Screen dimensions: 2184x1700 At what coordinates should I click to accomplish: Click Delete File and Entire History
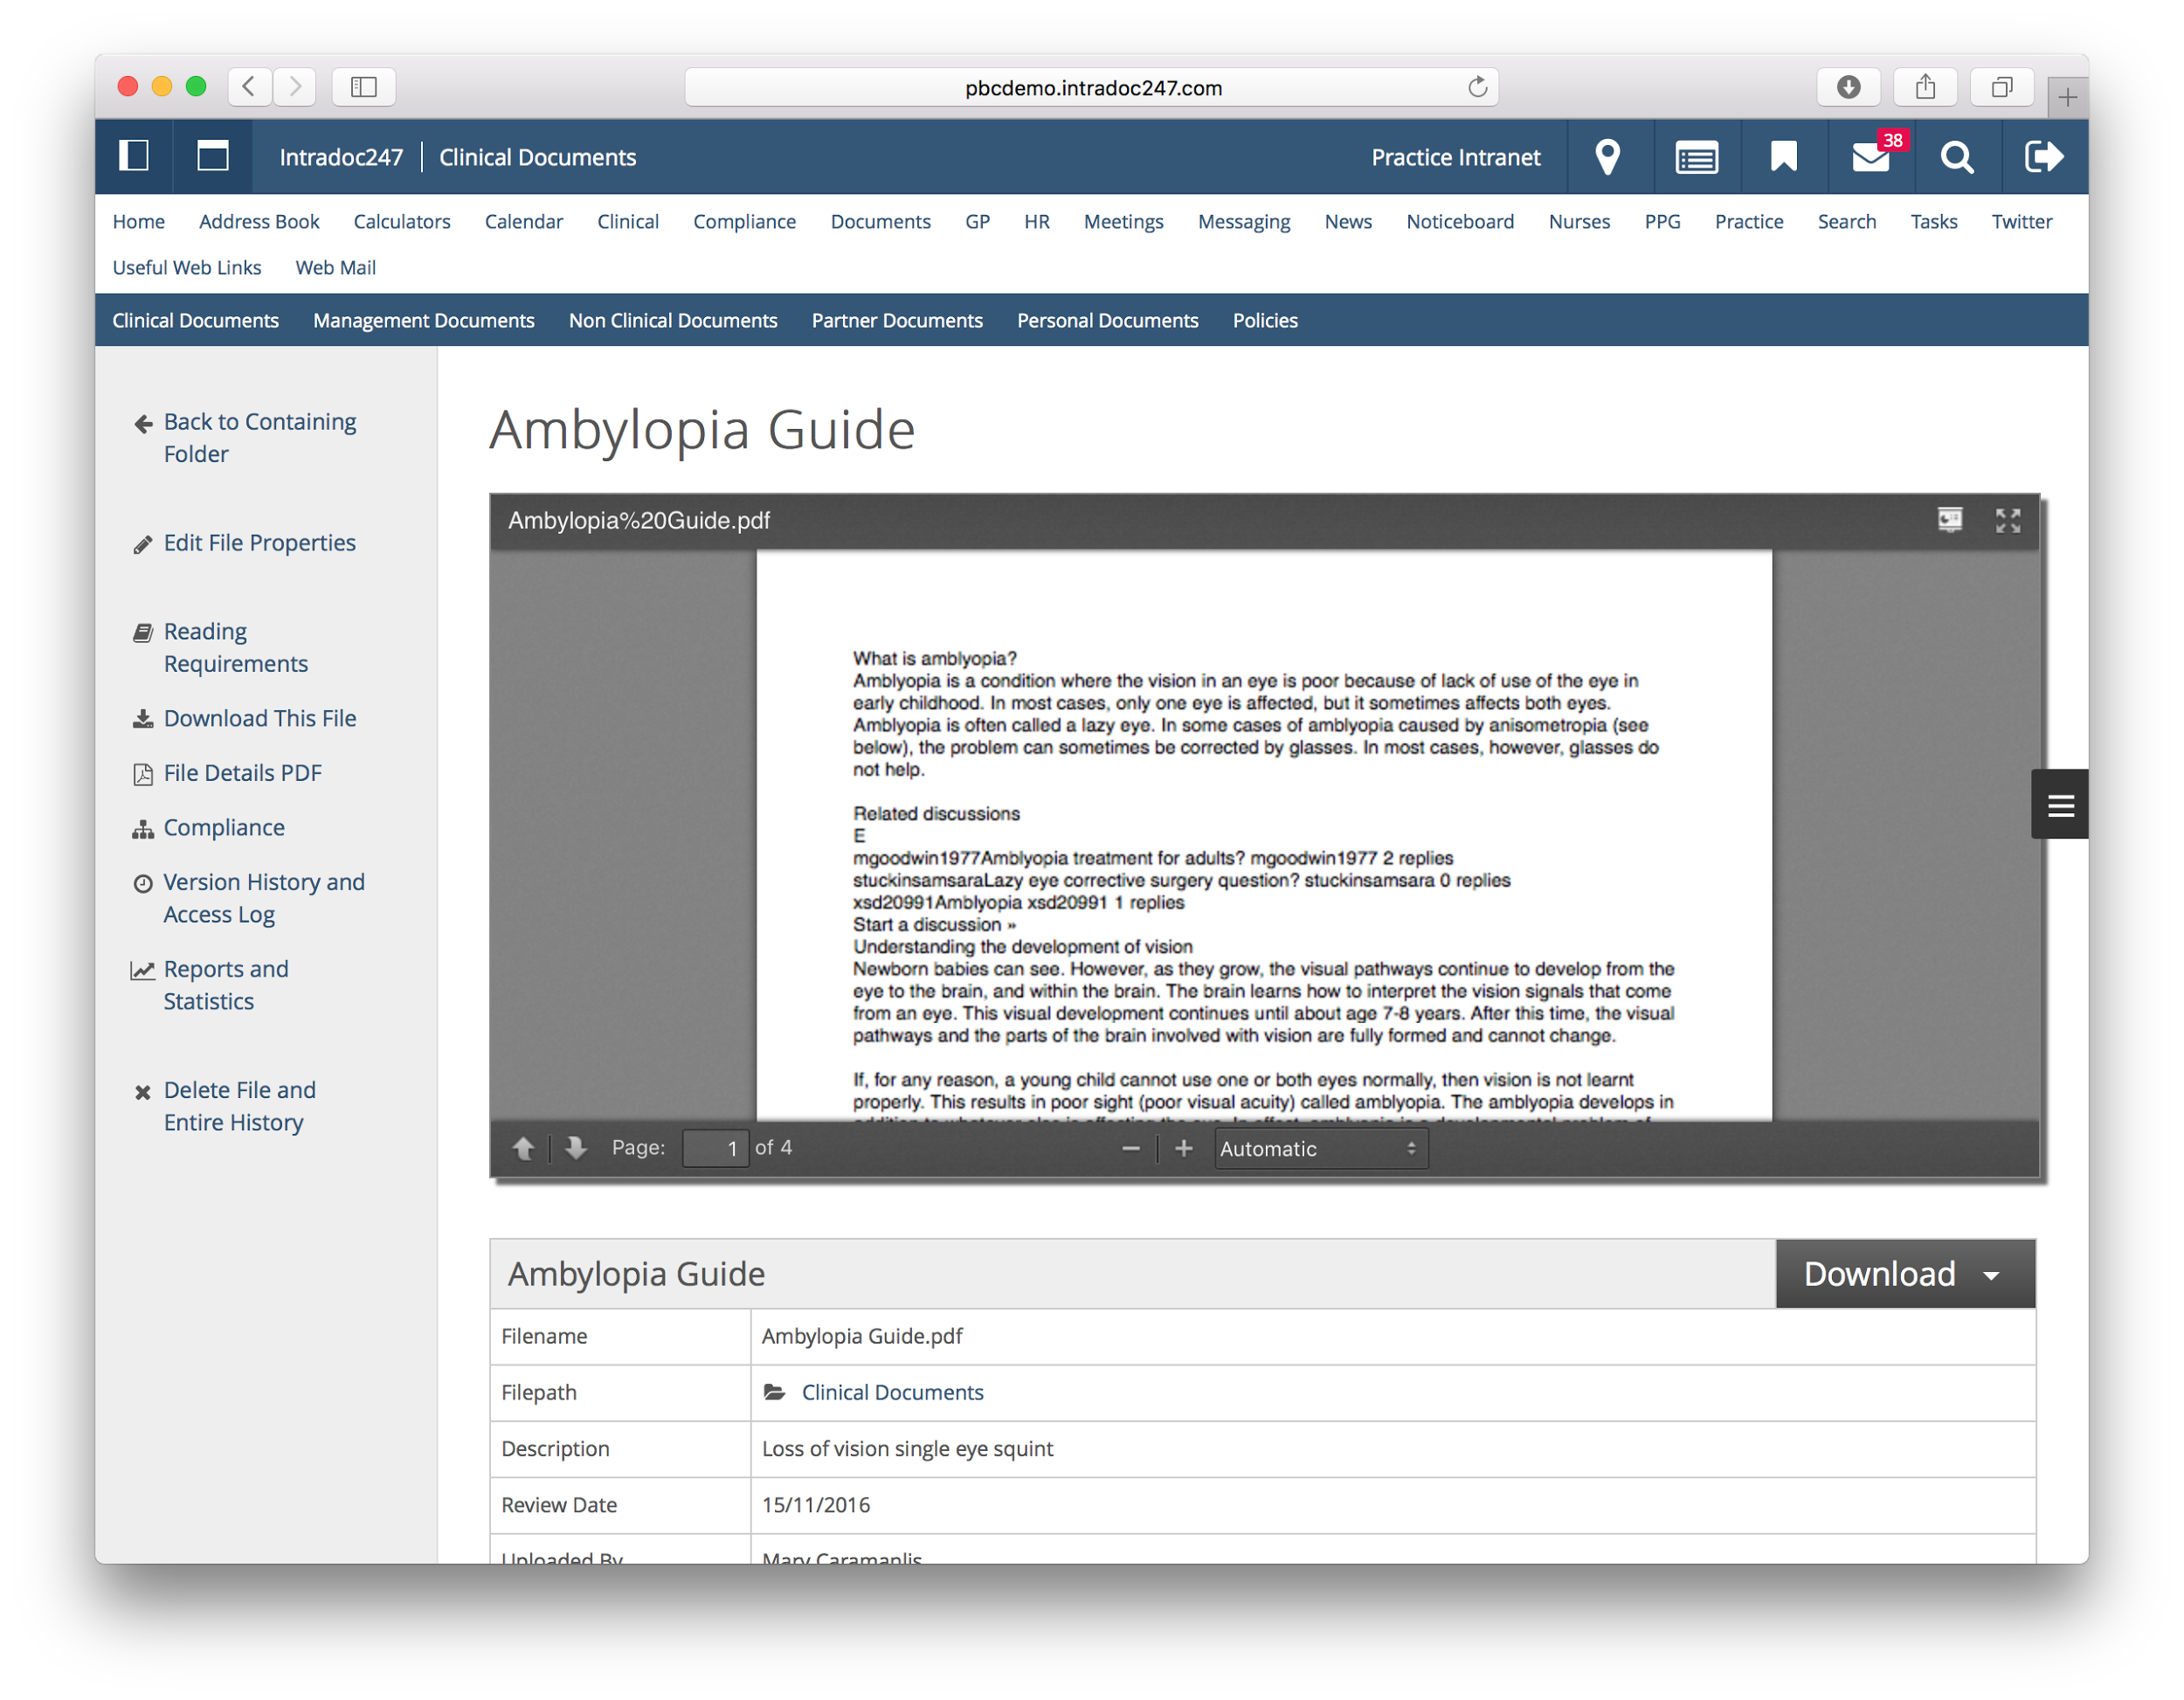tap(240, 1106)
